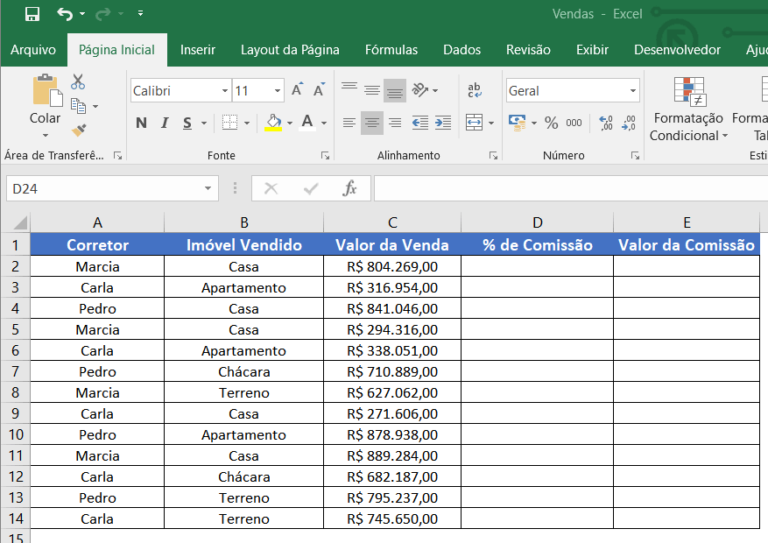Go to the Fórmulas tab

pos(391,50)
